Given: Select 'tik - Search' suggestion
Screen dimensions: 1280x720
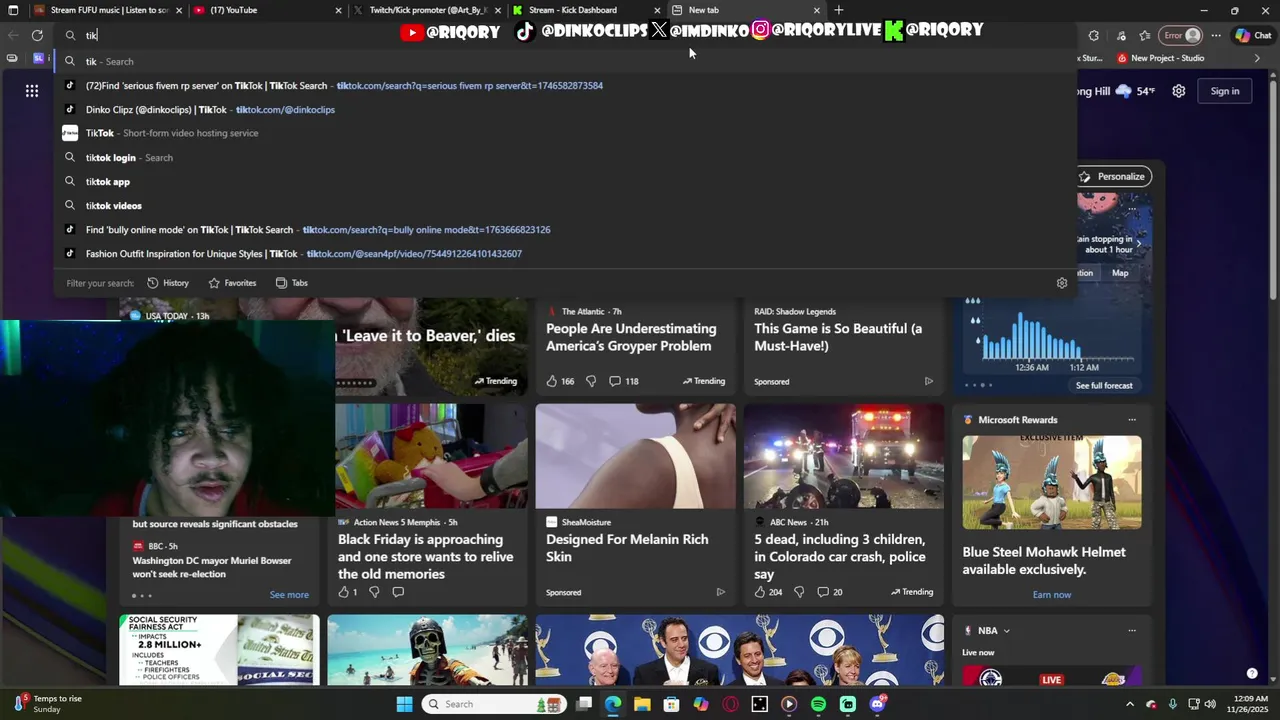Looking at the screenshot, I should click(565, 61).
